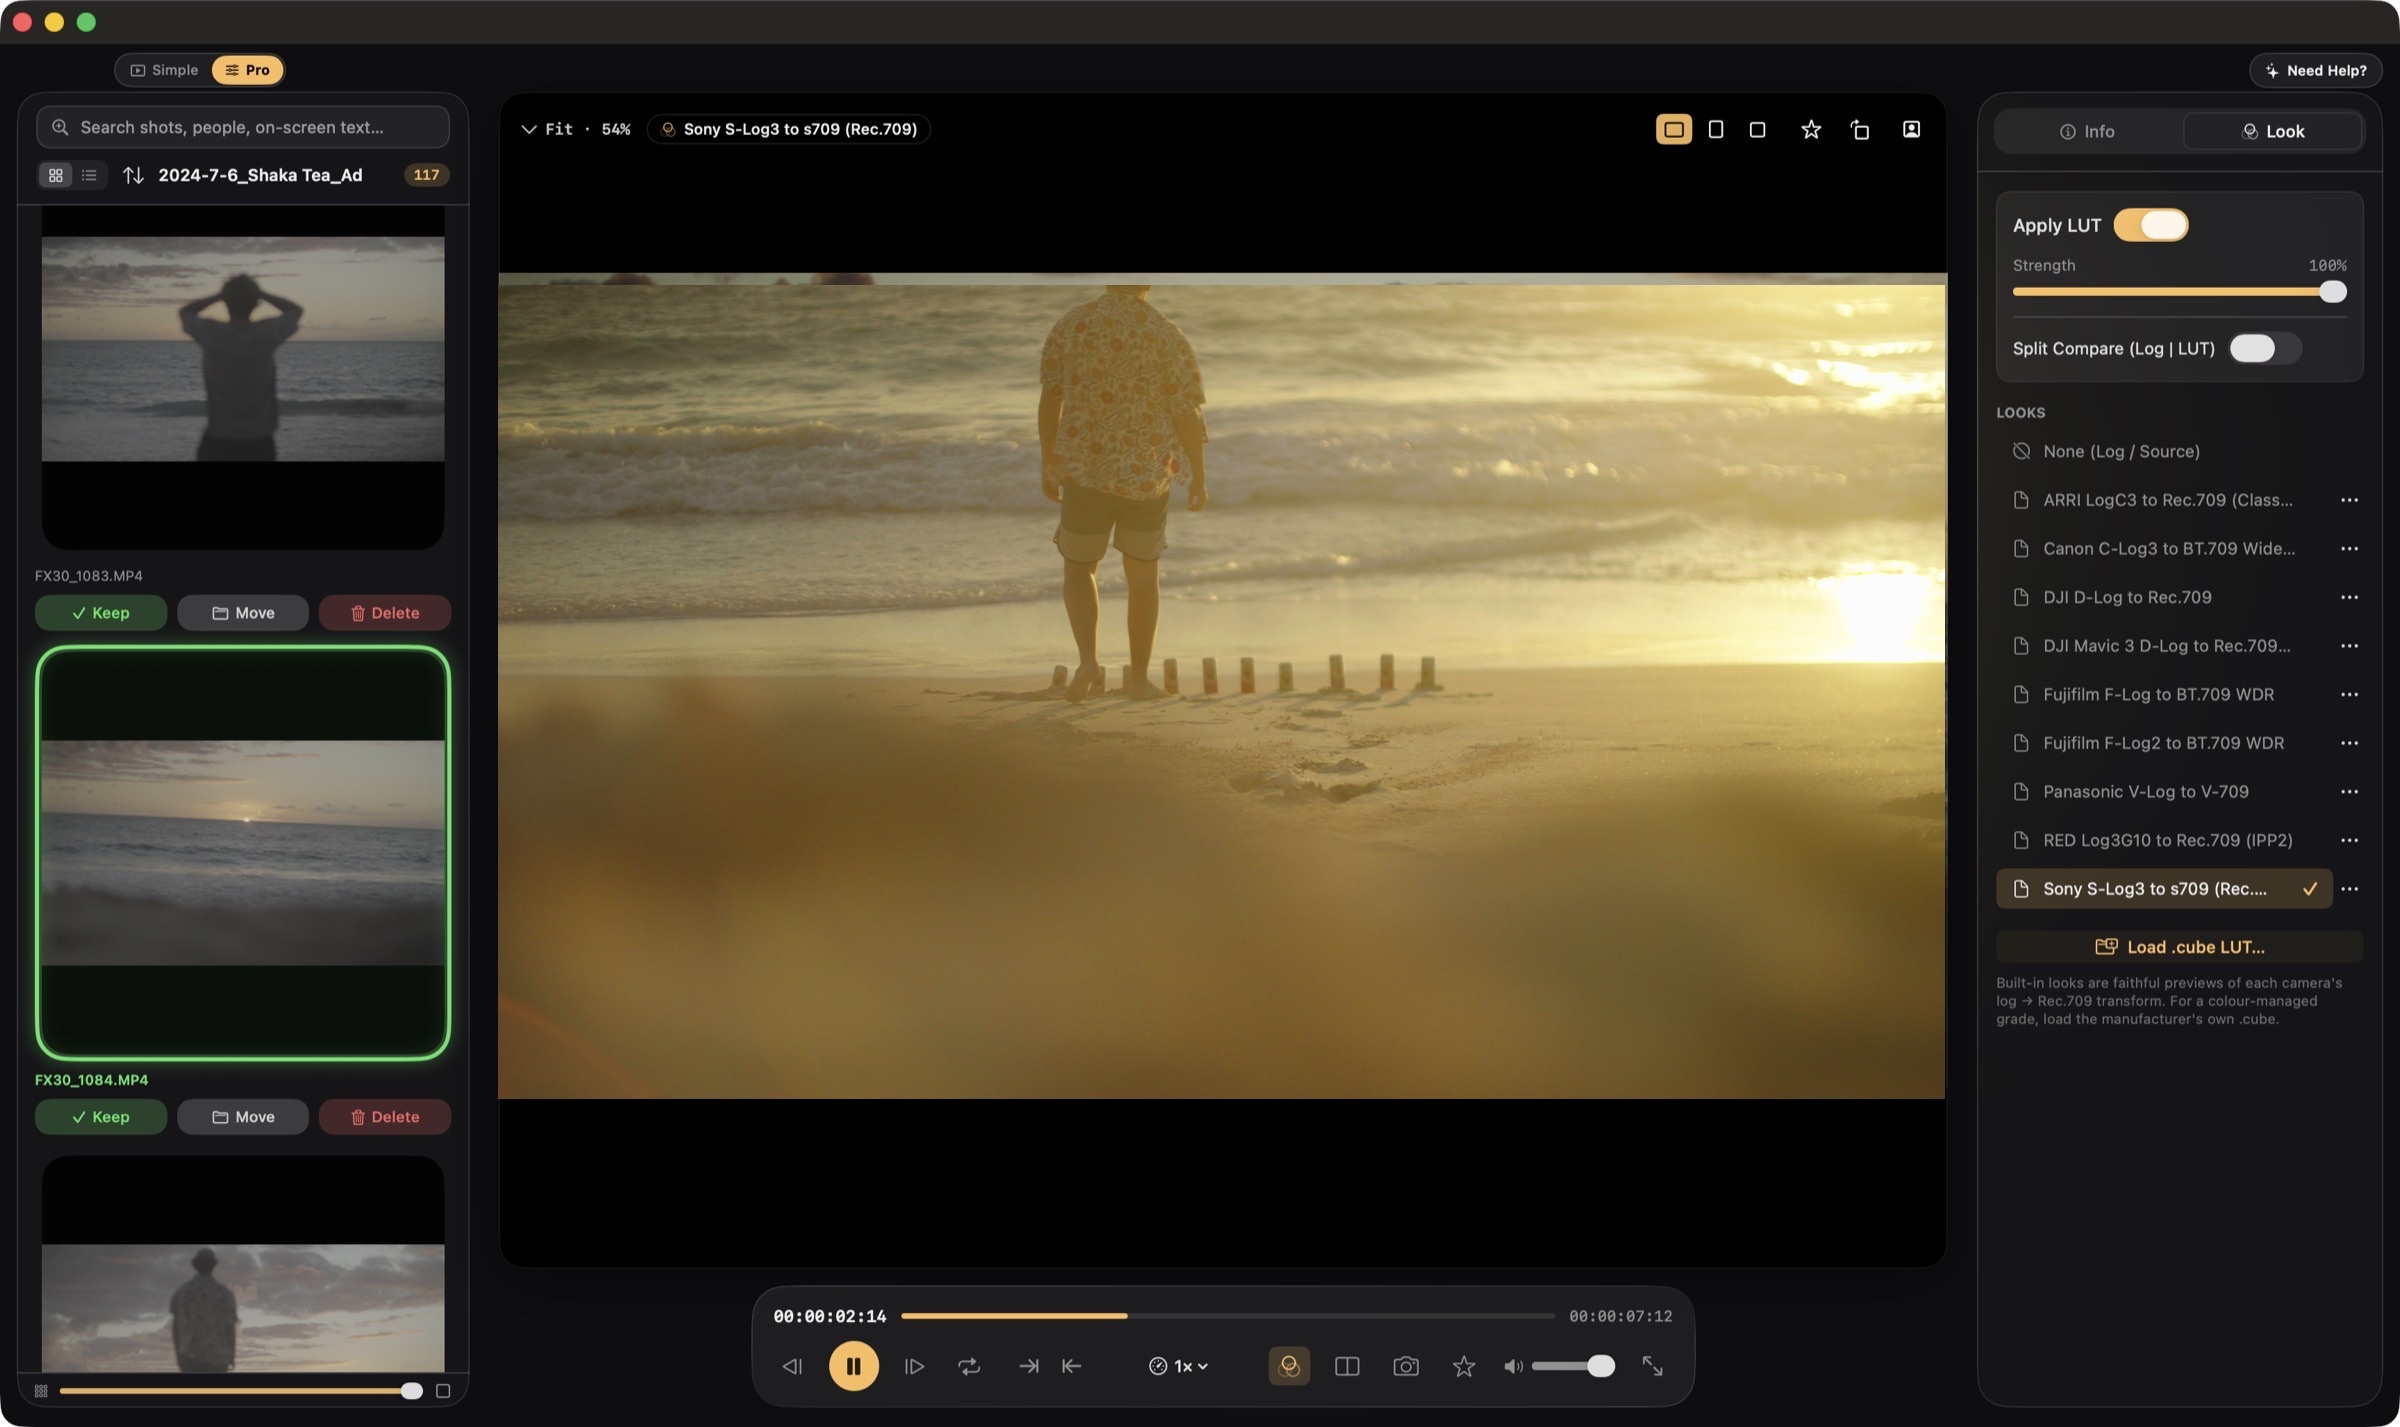Open the sort order options
The width and height of the screenshot is (2400, 1427).
pyautogui.click(x=133, y=175)
